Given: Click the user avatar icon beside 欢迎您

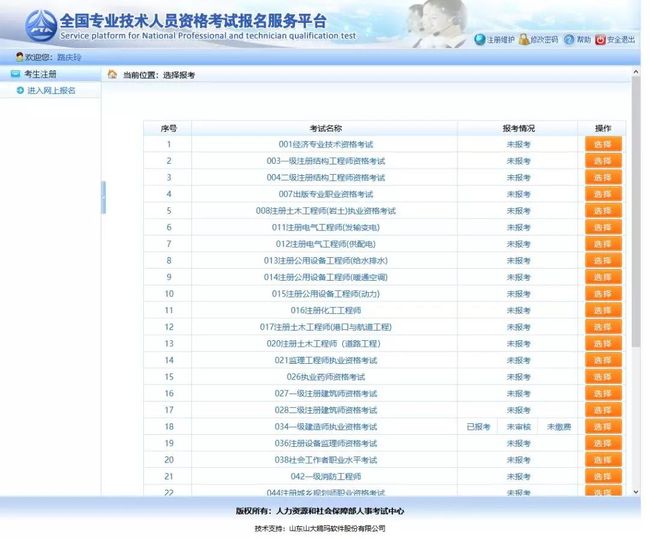Looking at the screenshot, I should point(19,57).
